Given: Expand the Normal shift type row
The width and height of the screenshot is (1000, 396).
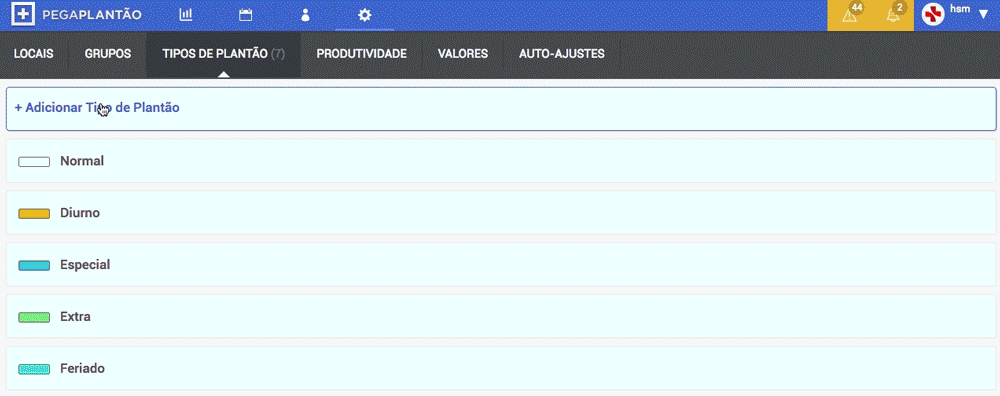Looking at the screenshot, I should [x=501, y=161].
